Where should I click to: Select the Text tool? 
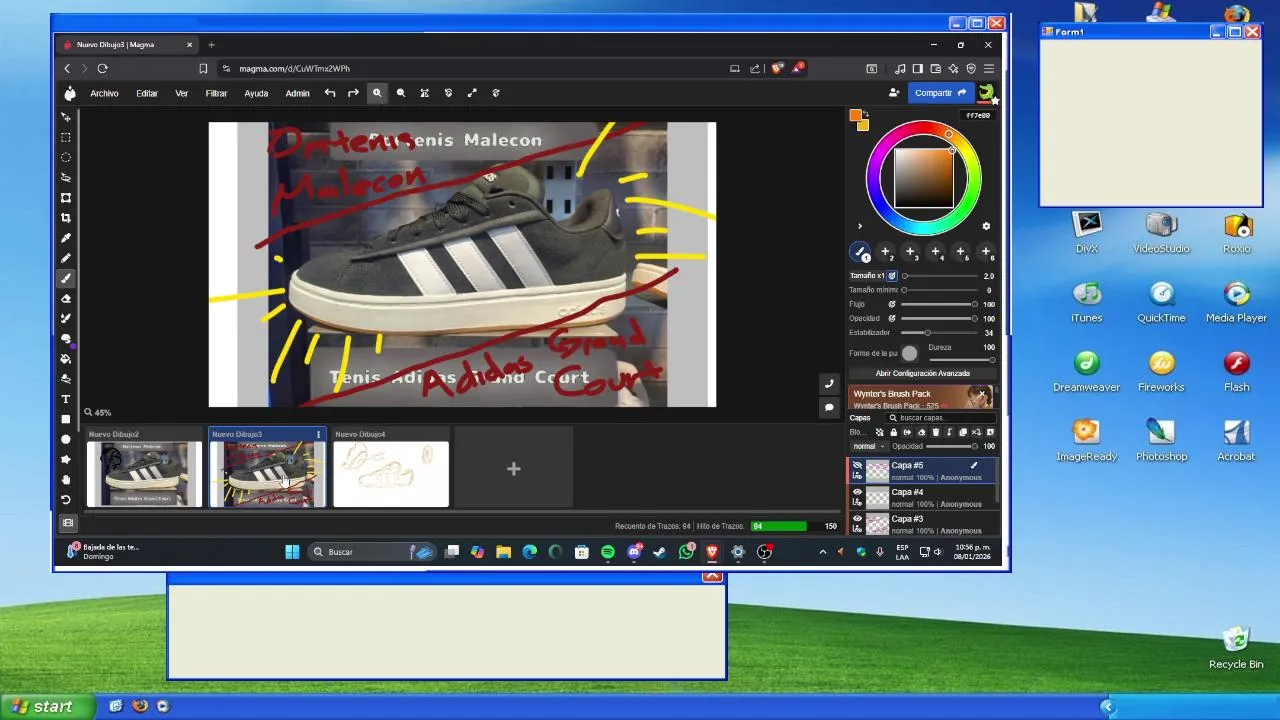pyautogui.click(x=66, y=399)
